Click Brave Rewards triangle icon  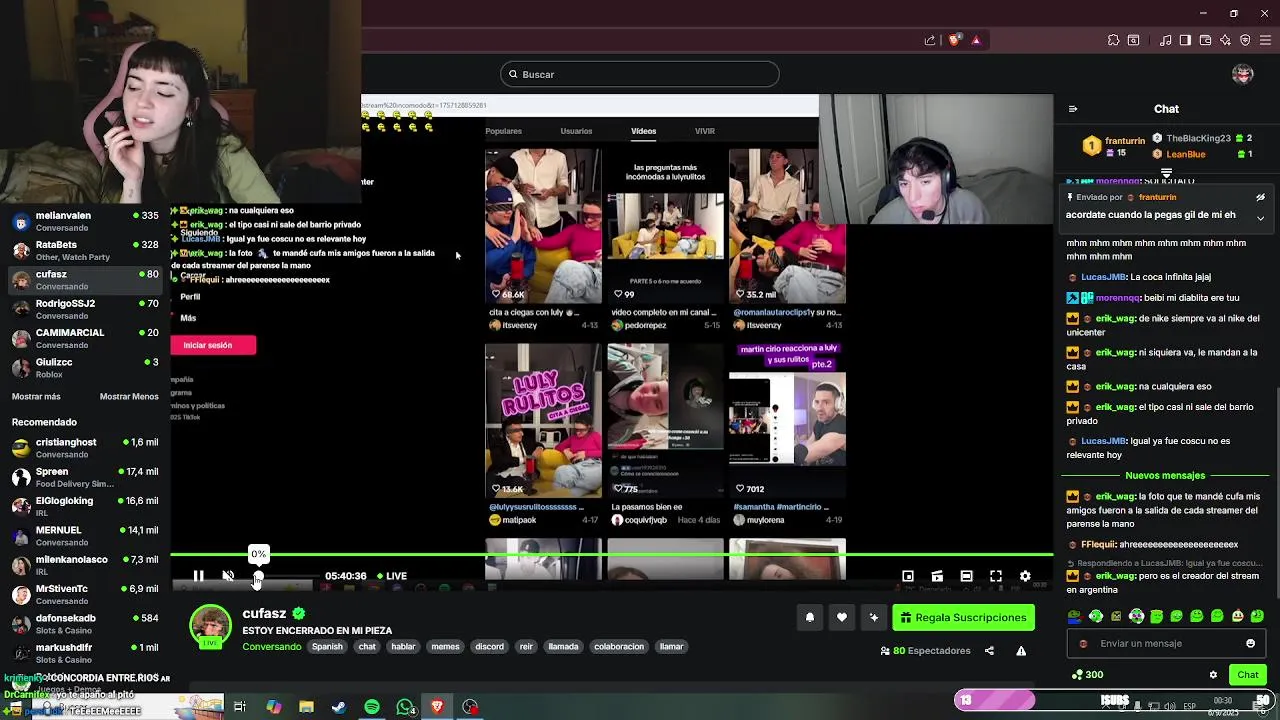(x=976, y=40)
